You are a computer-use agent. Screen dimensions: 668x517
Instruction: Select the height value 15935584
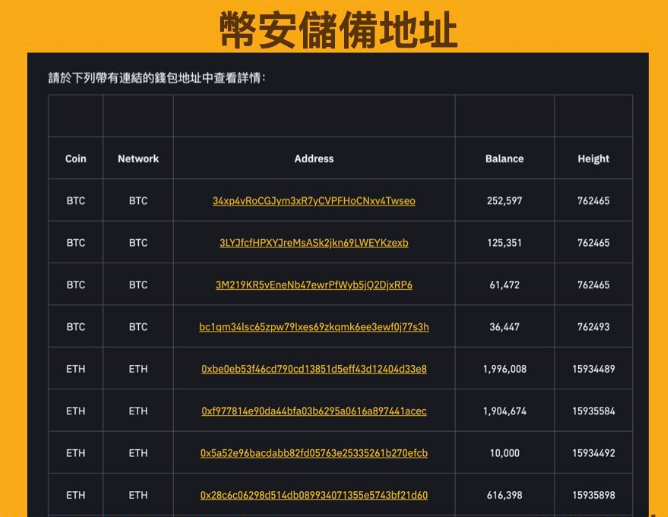click(593, 411)
